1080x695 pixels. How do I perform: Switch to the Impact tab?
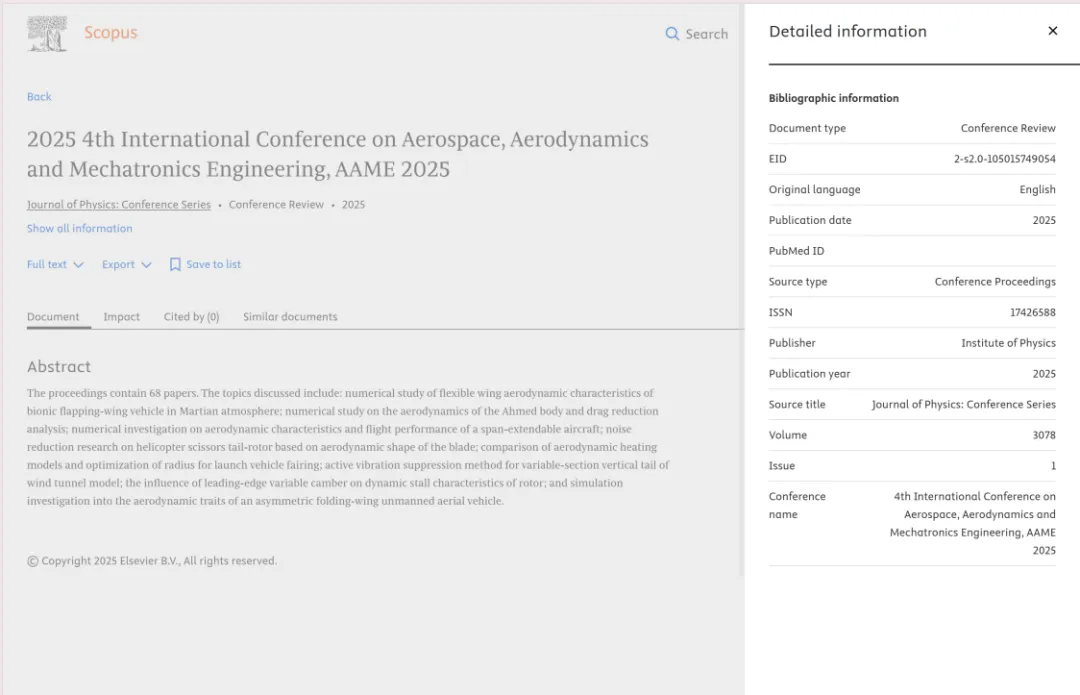121,317
